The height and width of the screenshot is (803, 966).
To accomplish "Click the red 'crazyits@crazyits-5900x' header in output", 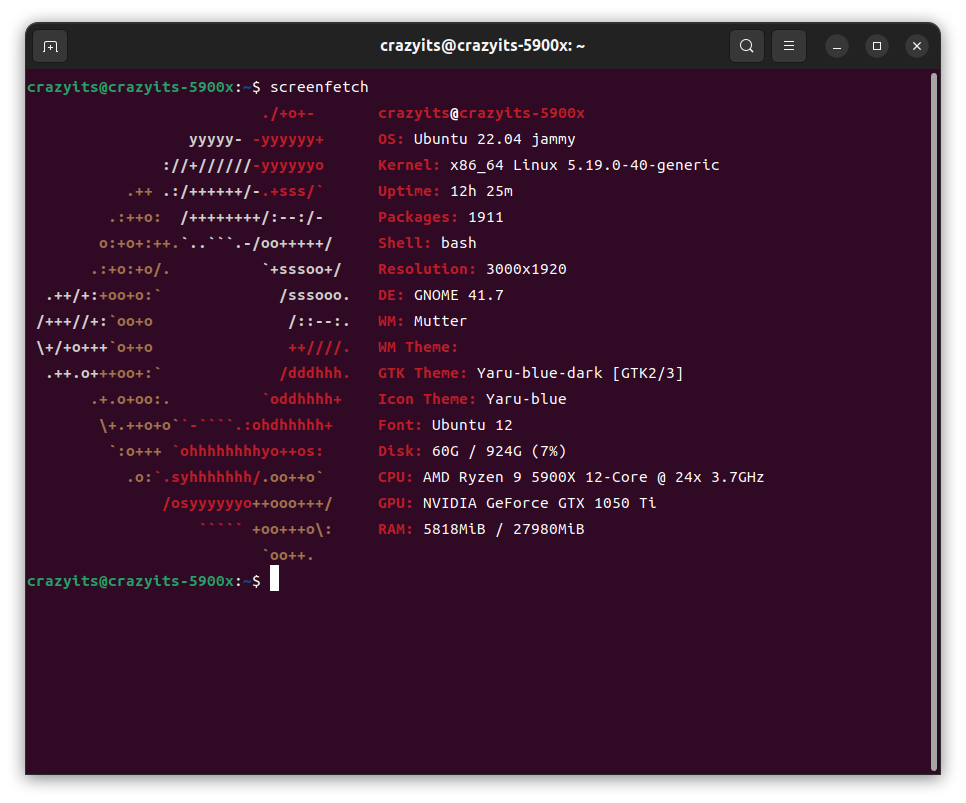I will tap(481, 113).
